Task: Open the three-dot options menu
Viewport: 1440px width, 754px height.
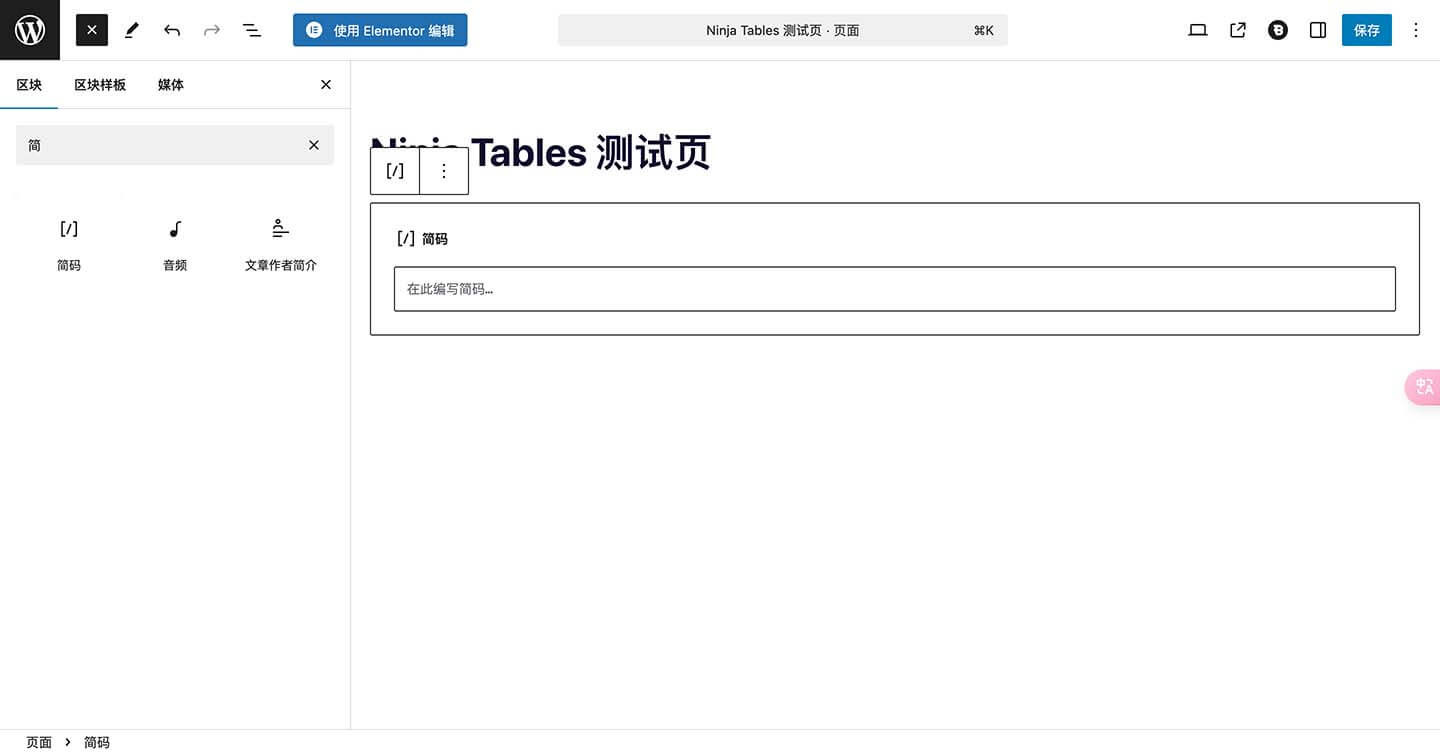Action: pyautogui.click(x=1415, y=30)
